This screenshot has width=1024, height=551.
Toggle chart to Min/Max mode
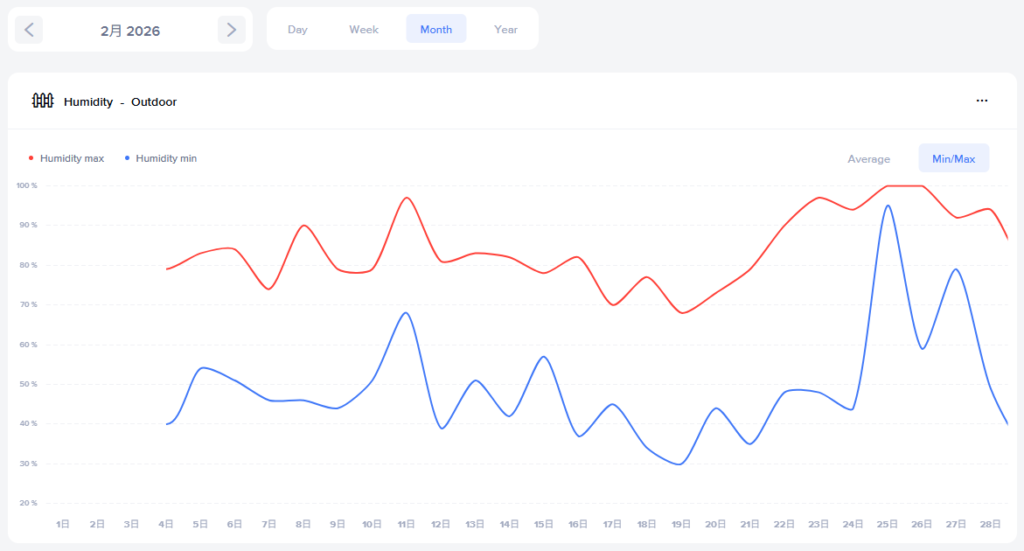953,159
